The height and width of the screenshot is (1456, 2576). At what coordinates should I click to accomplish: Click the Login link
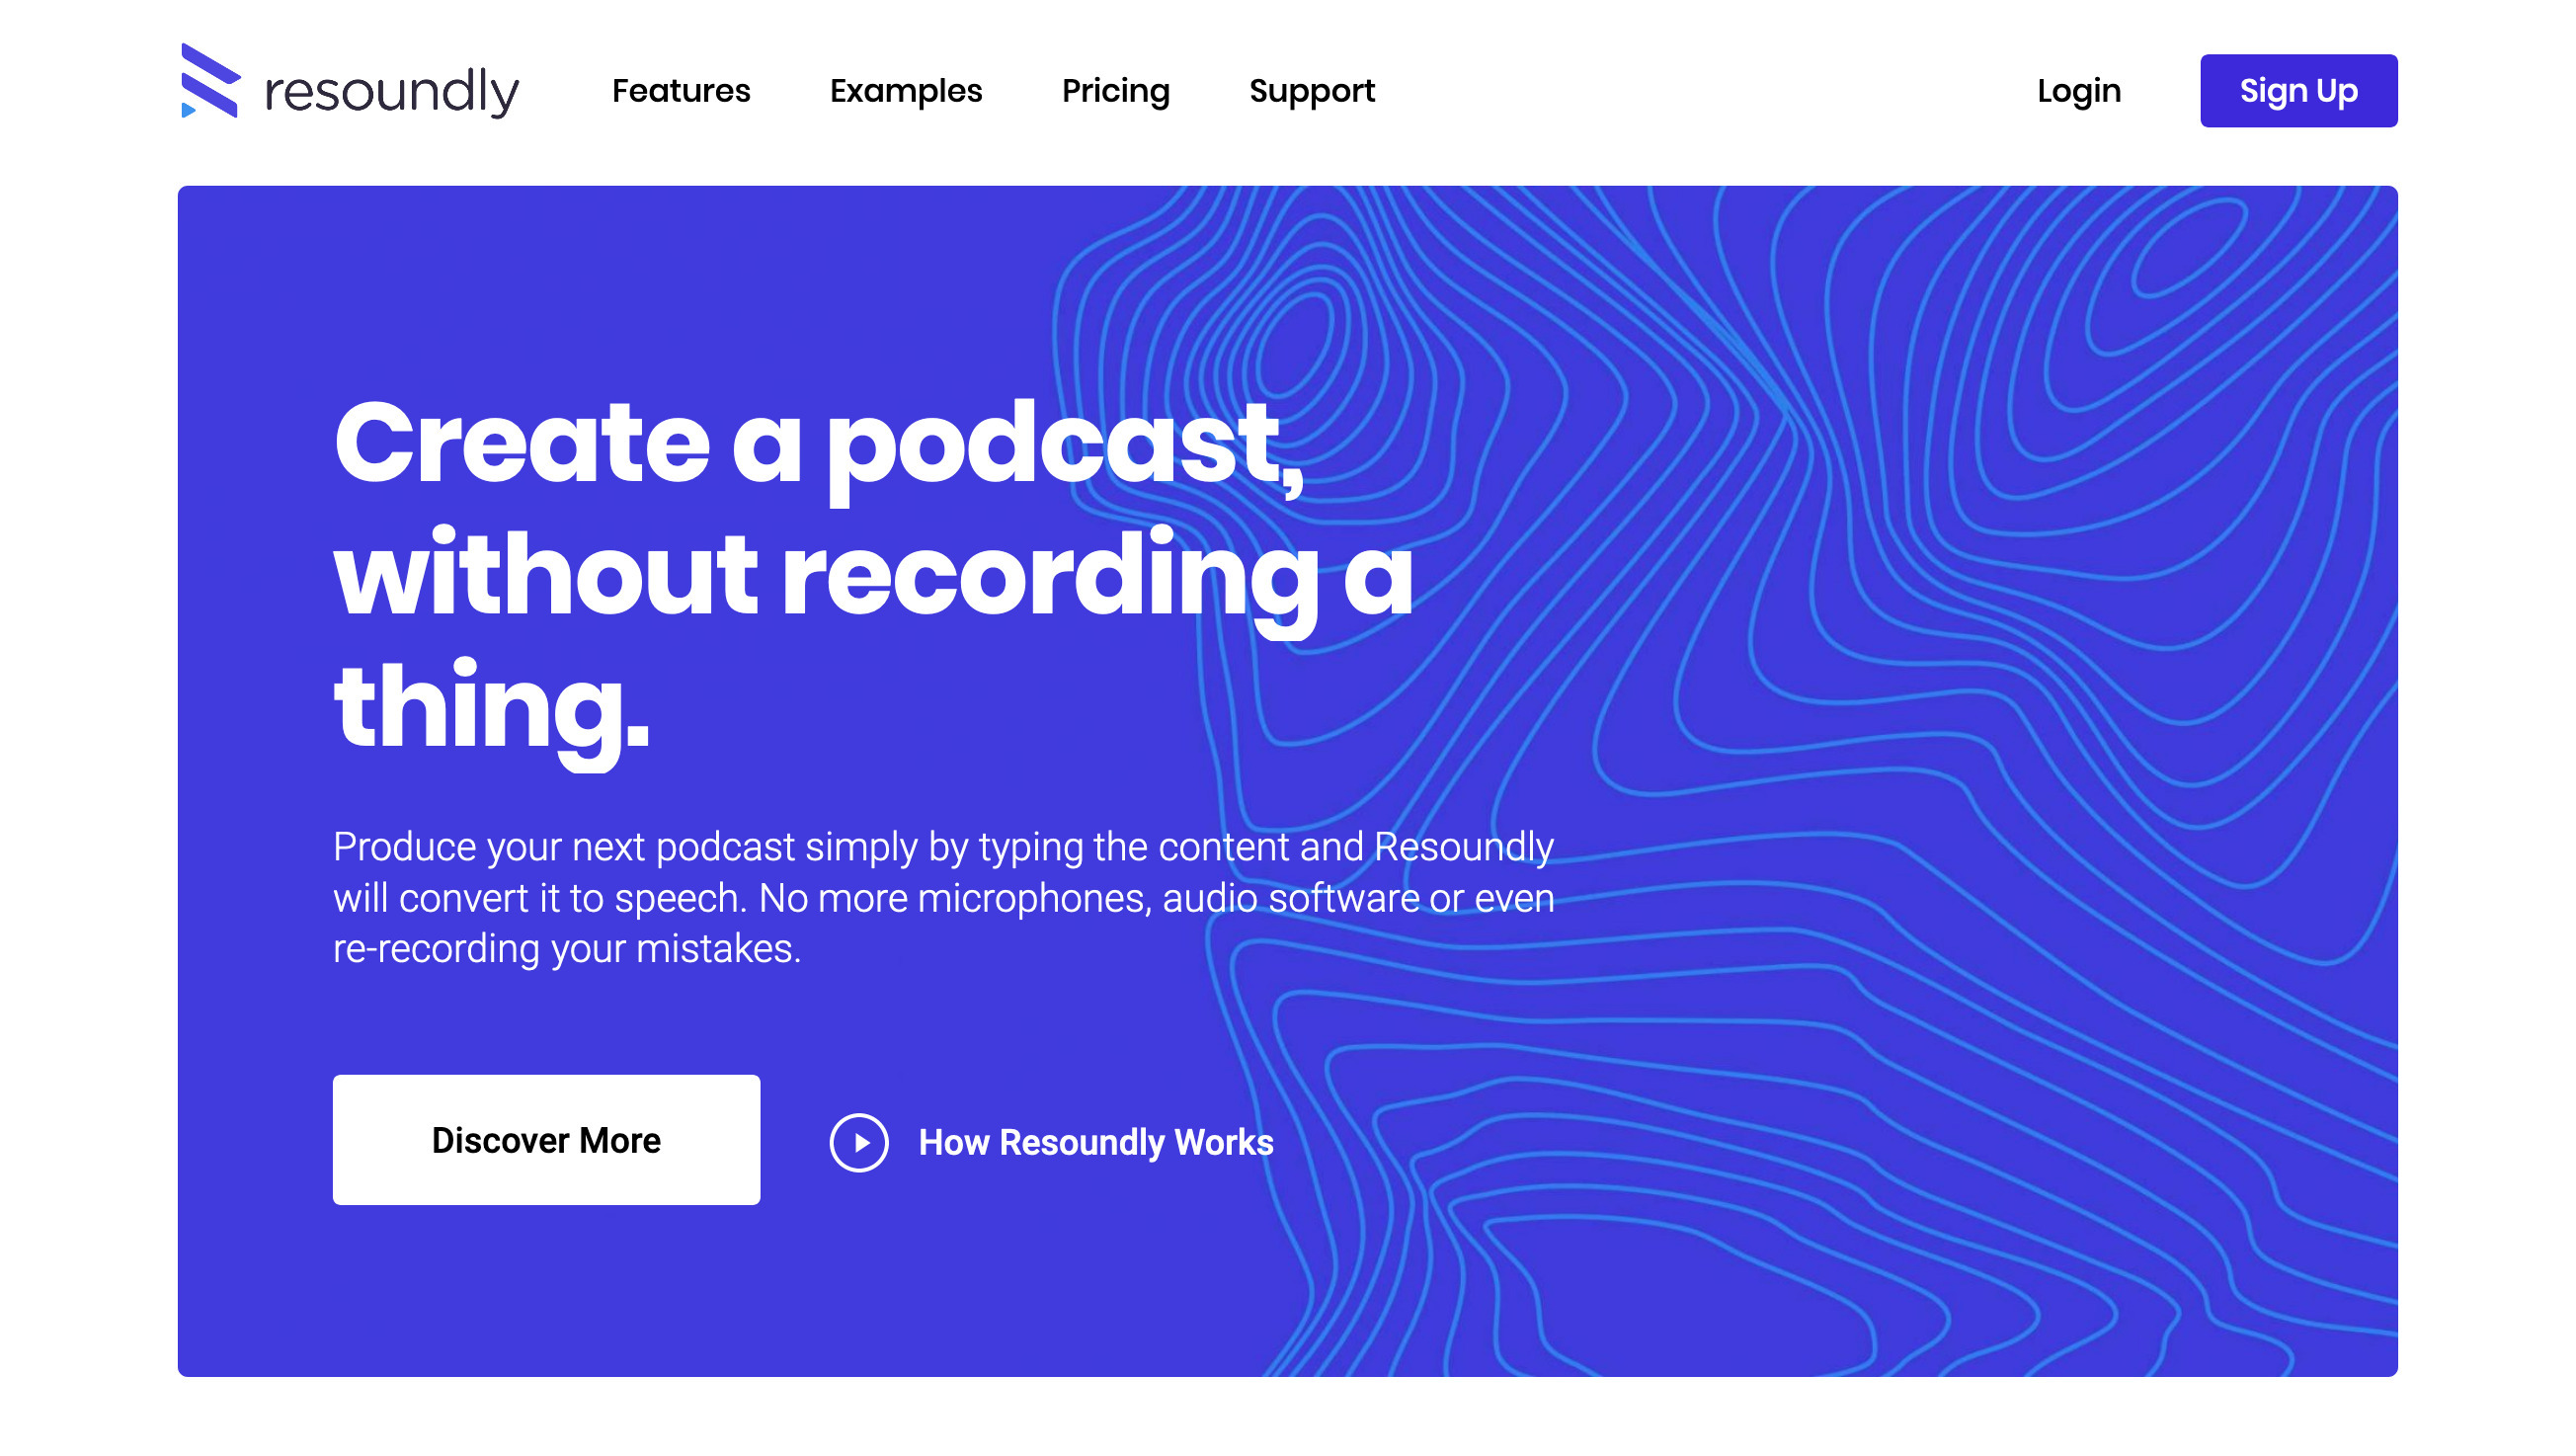coord(2079,91)
